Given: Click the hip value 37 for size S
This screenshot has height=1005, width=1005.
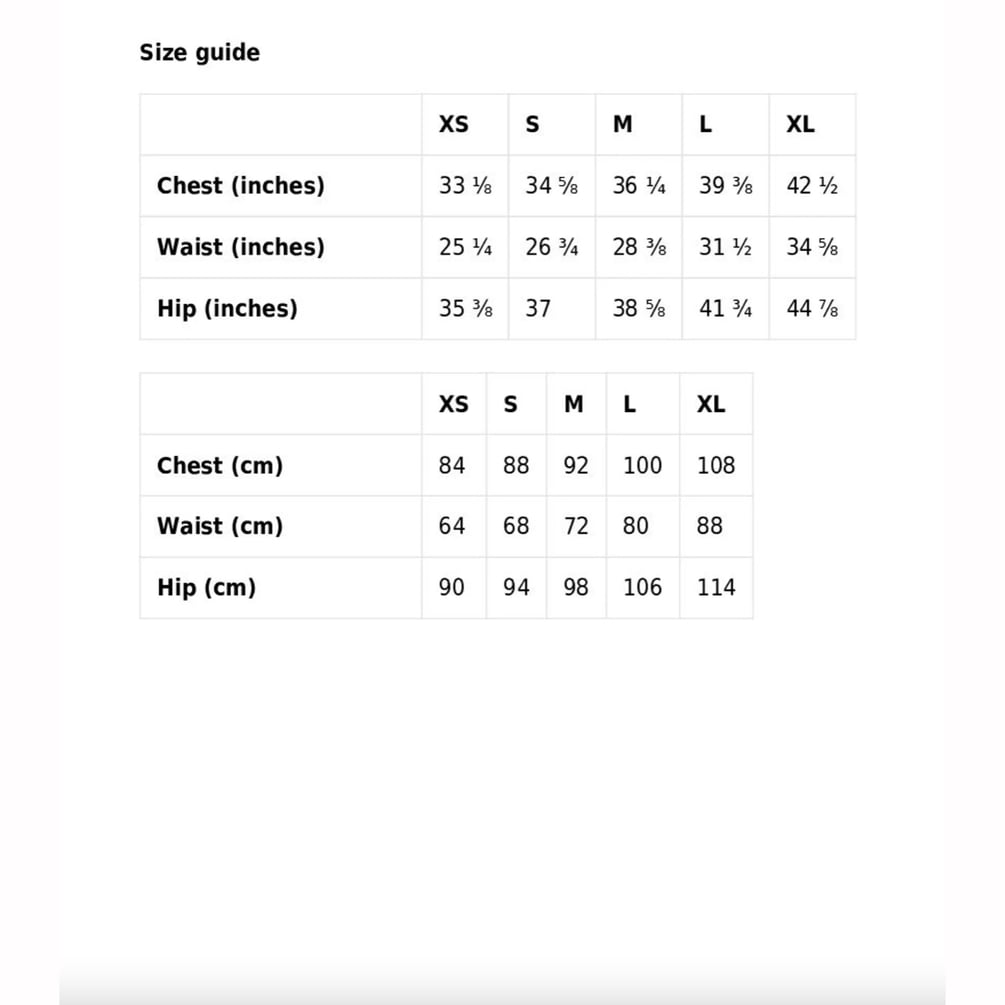Looking at the screenshot, I should (538, 308).
